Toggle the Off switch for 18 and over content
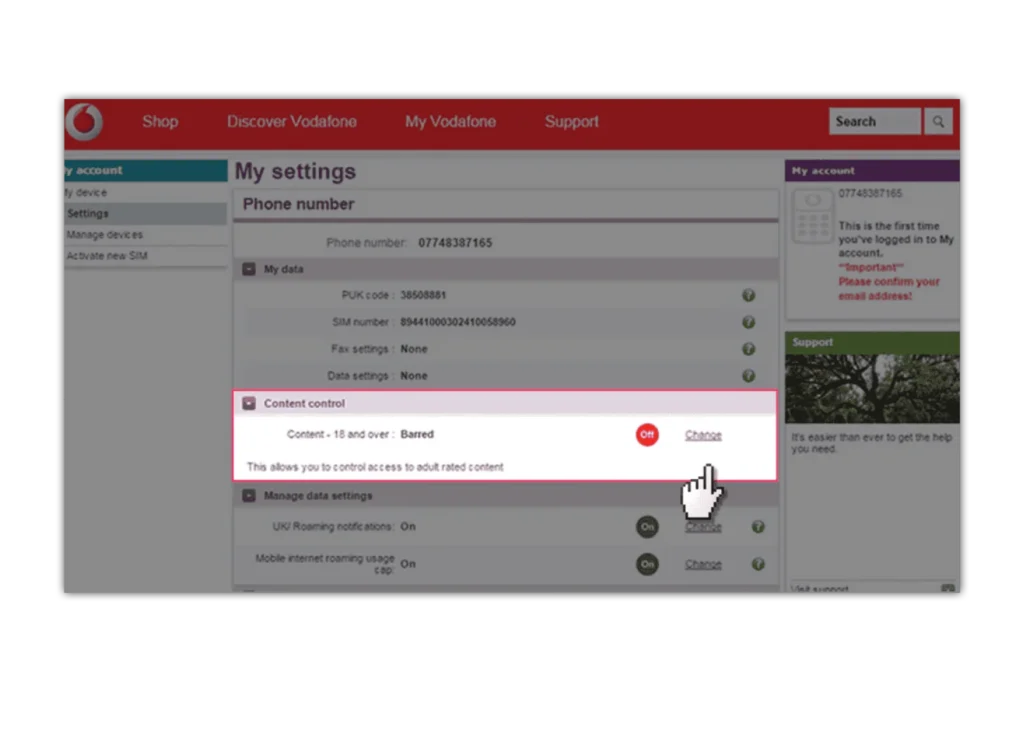1024x732 pixels. [647, 435]
